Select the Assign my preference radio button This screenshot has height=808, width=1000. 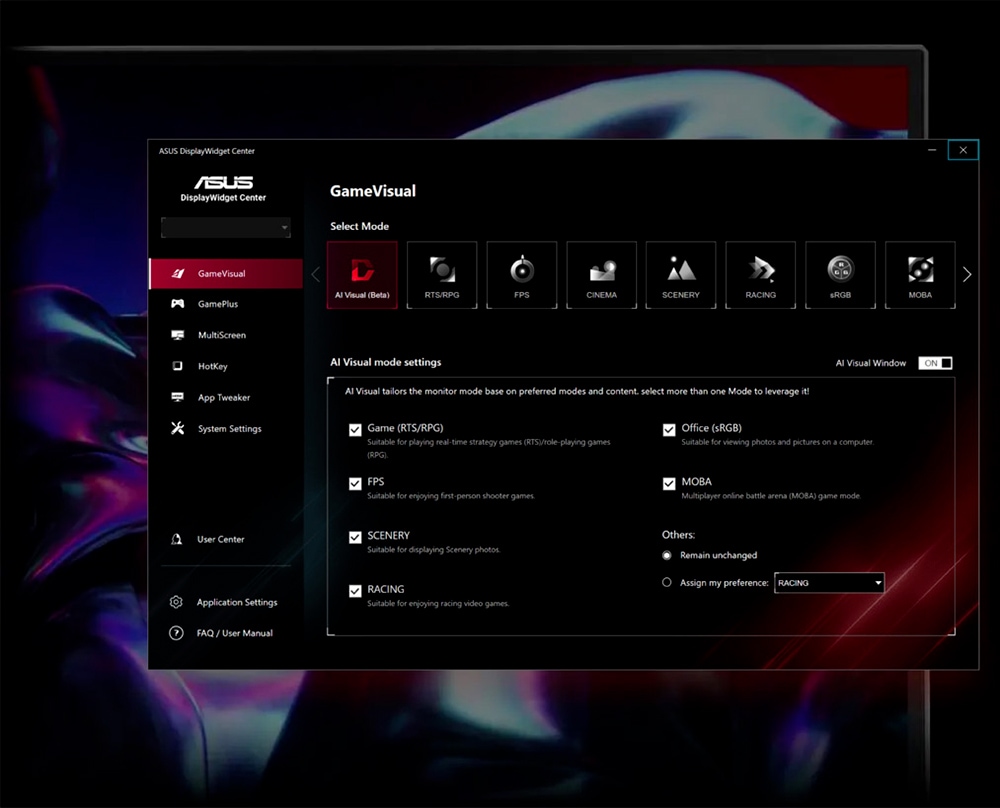click(x=667, y=582)
